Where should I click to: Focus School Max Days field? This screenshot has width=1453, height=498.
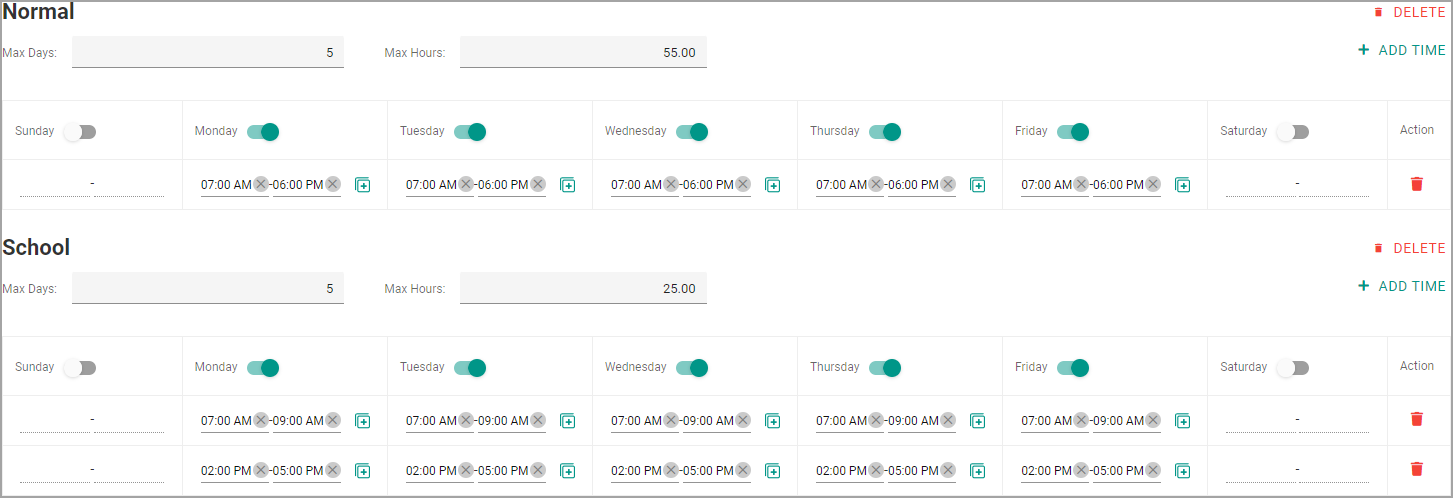[208, 288]
